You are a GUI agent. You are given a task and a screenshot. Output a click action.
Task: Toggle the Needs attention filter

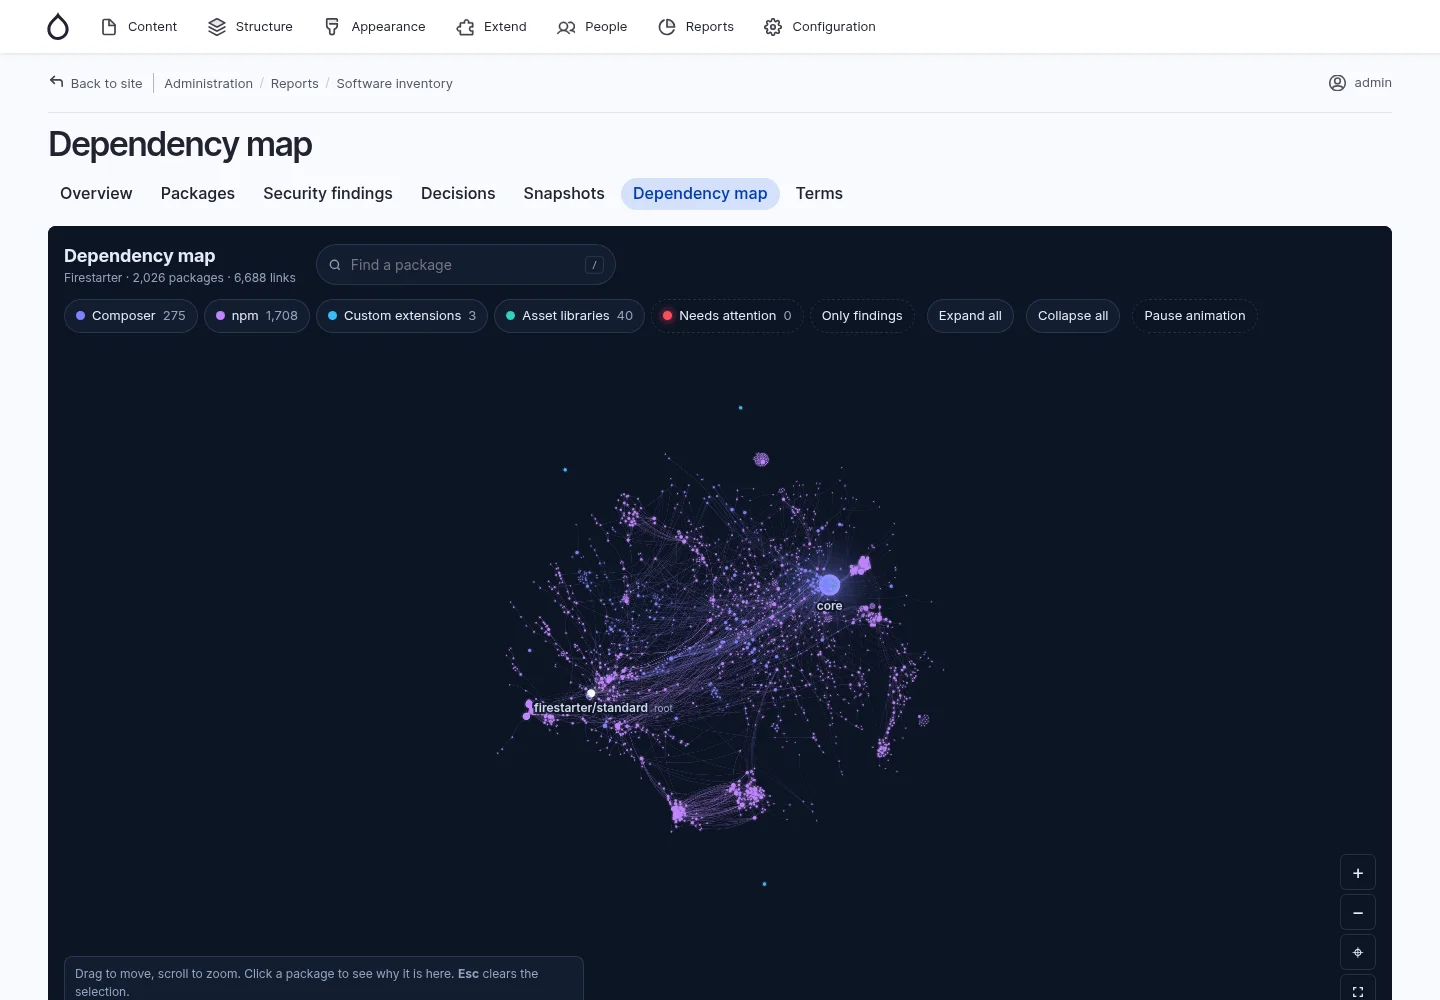pyautogui.click(x=727, y=316)
